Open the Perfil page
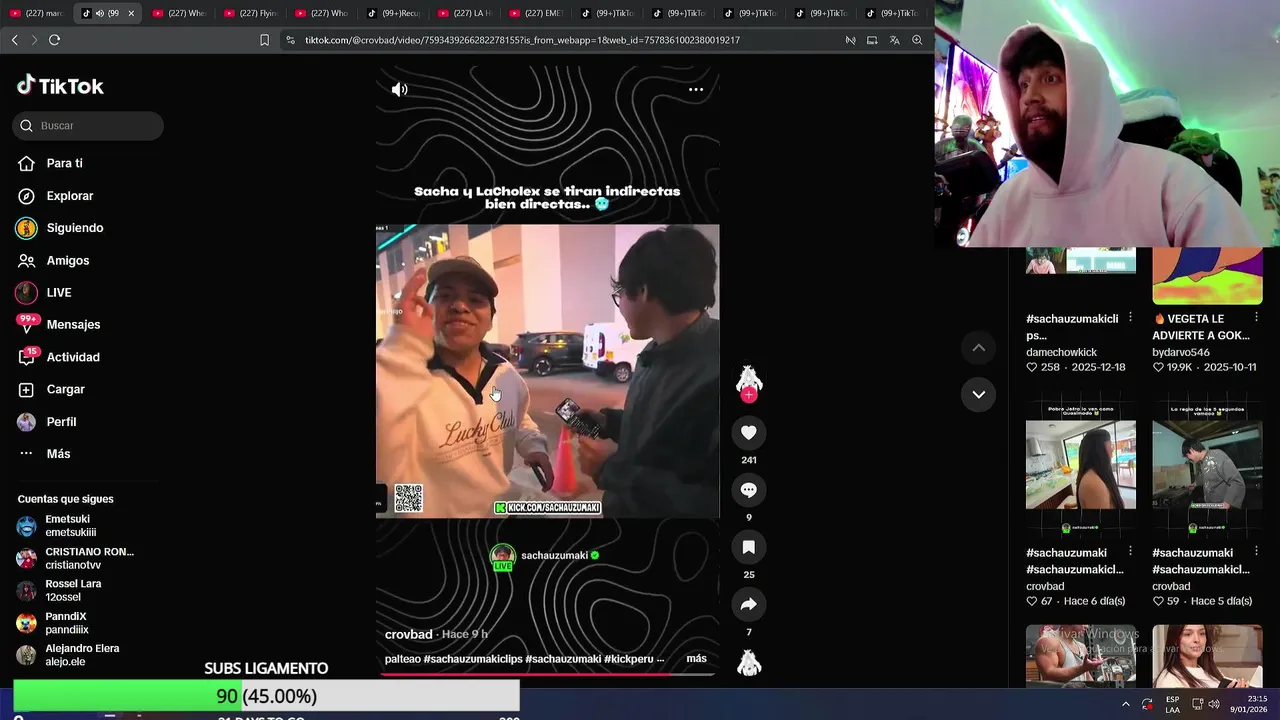Image resolution: width=1280 pixels, height=720 pixels. coord(61,422)
